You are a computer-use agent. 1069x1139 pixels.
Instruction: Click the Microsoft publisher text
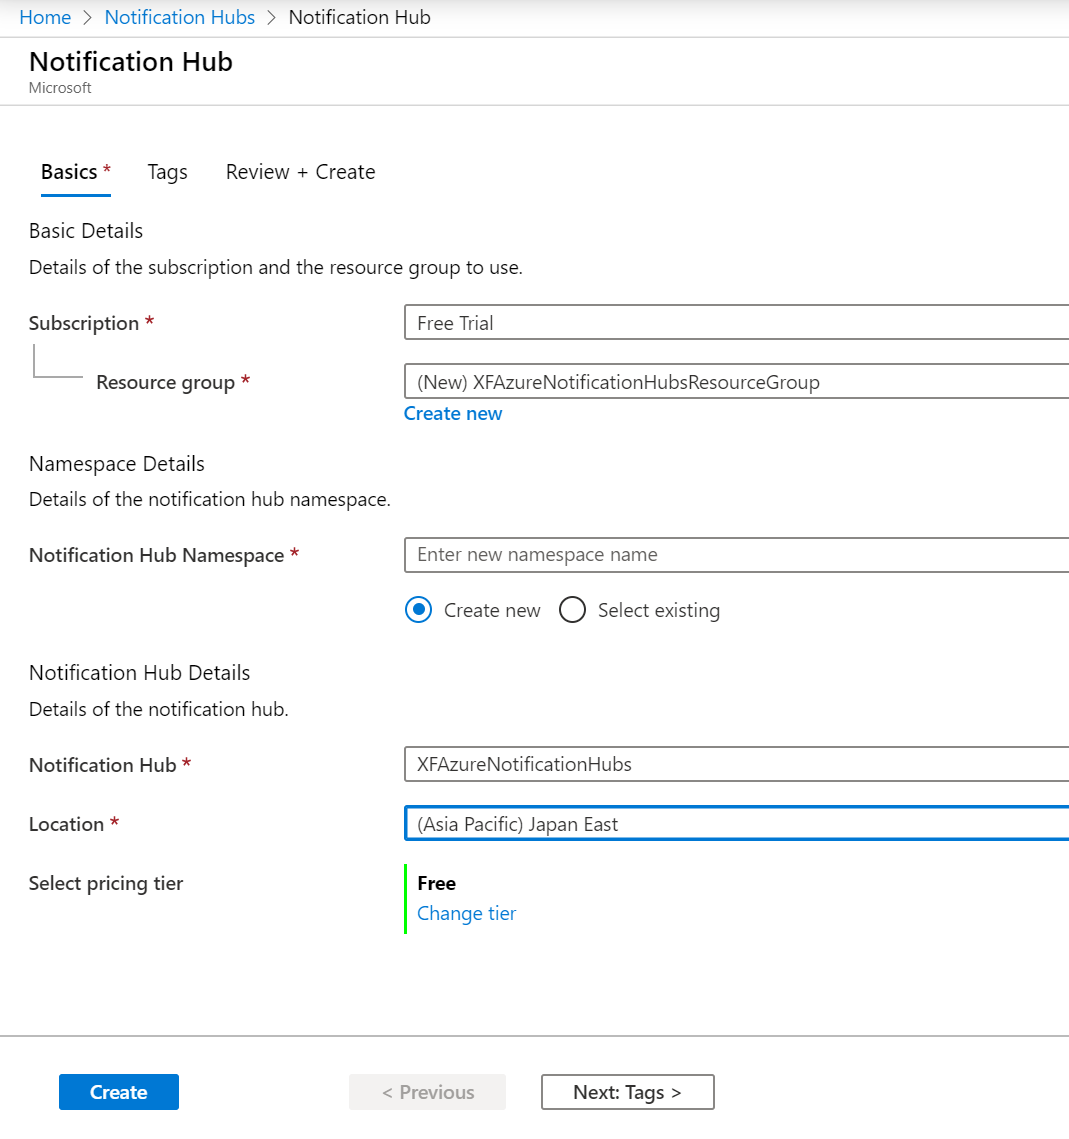[60, 88]
